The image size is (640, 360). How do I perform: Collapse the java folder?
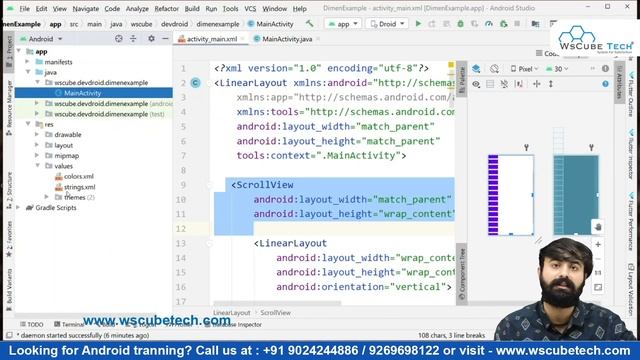coord(28,72)
